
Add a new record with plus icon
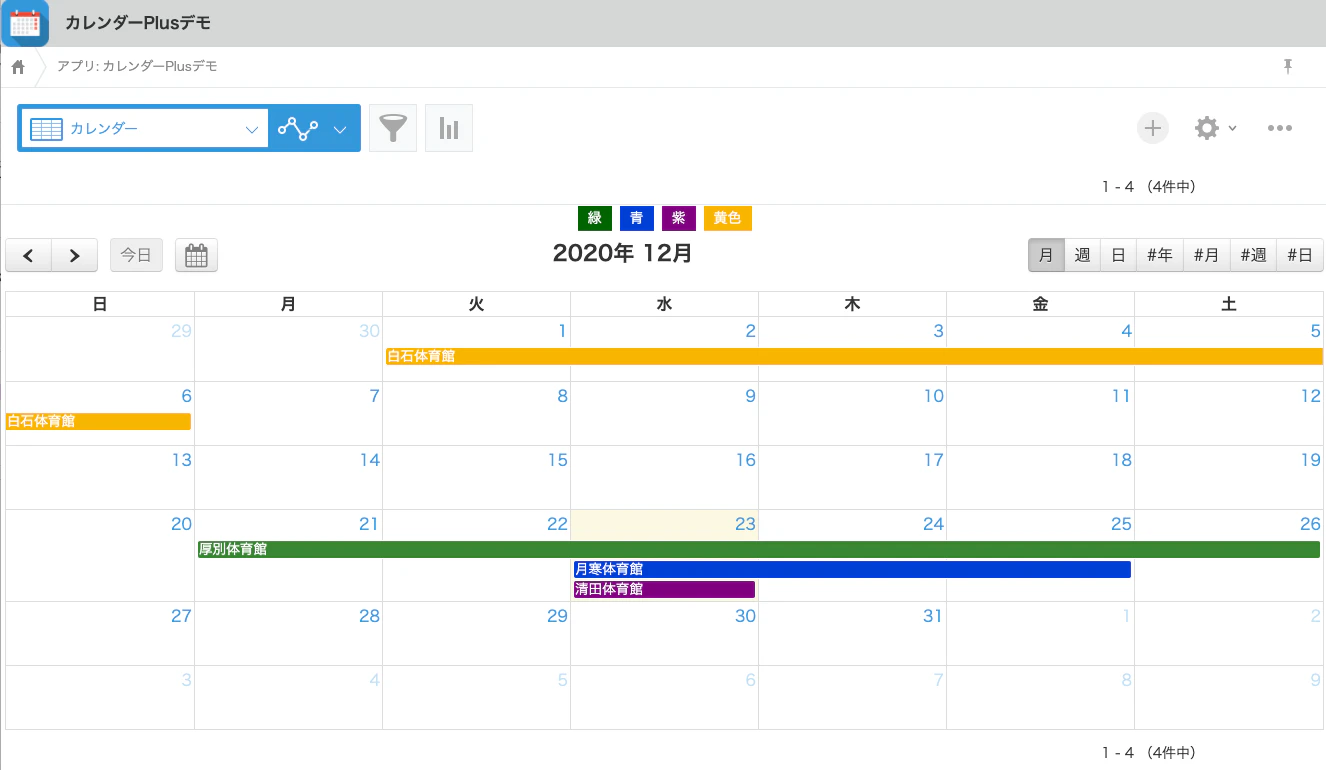[1153, 128]
